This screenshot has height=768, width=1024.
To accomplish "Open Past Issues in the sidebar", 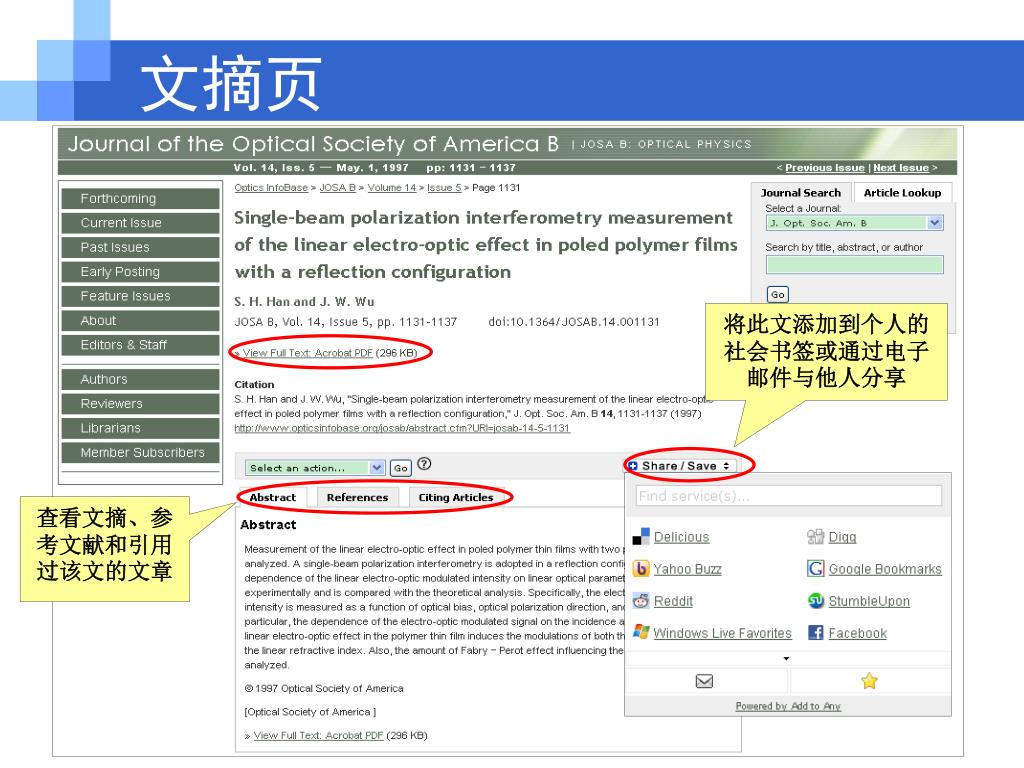I will pos(140,248).
